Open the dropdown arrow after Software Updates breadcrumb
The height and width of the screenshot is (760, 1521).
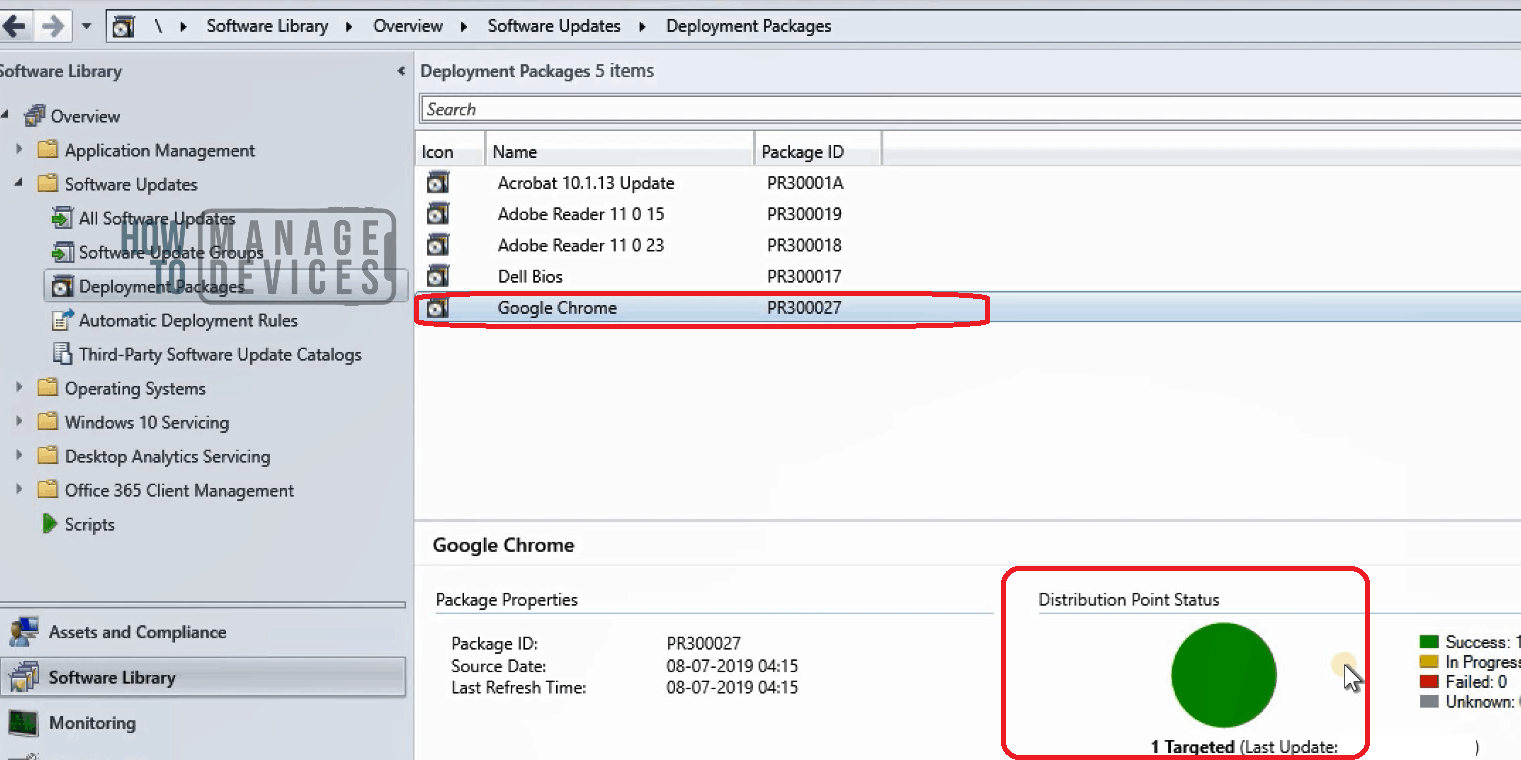click(642, 27)
